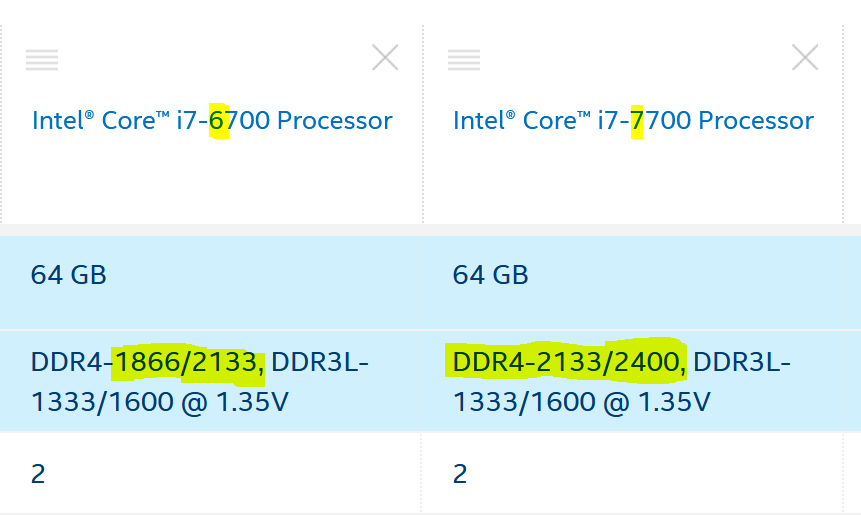
Task: Open the Intel Core i7-6700 Processor link
Action: point(212,121)
